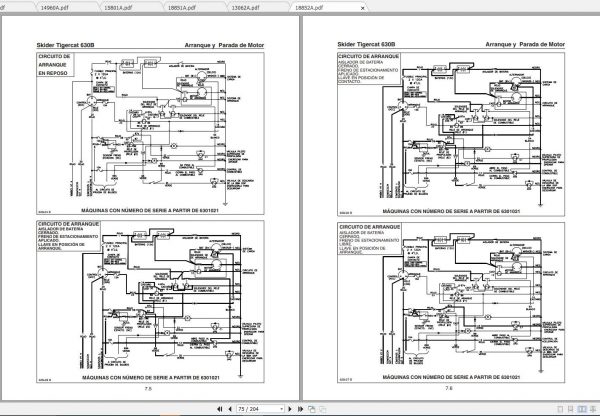This screenshot has width=600, height=416.
Task: Select single page layout icon
Action: (560, 409)
